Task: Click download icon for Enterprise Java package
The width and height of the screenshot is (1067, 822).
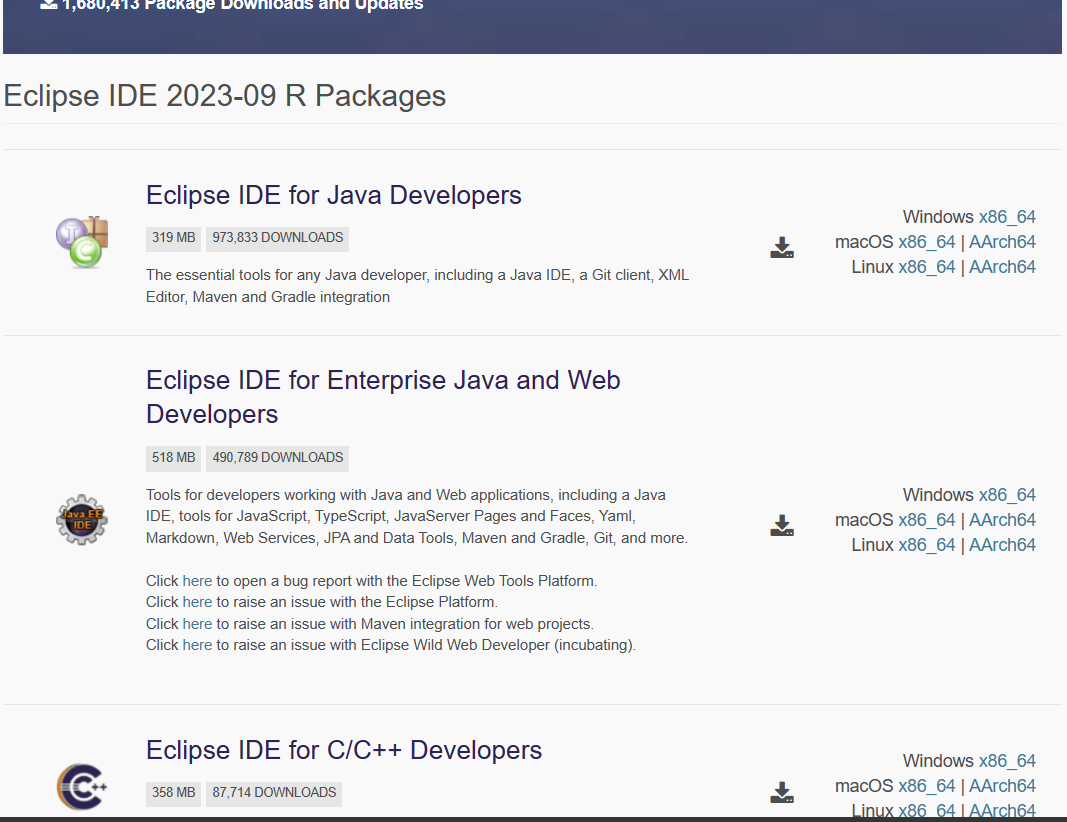Action: [x=782, y=525]
